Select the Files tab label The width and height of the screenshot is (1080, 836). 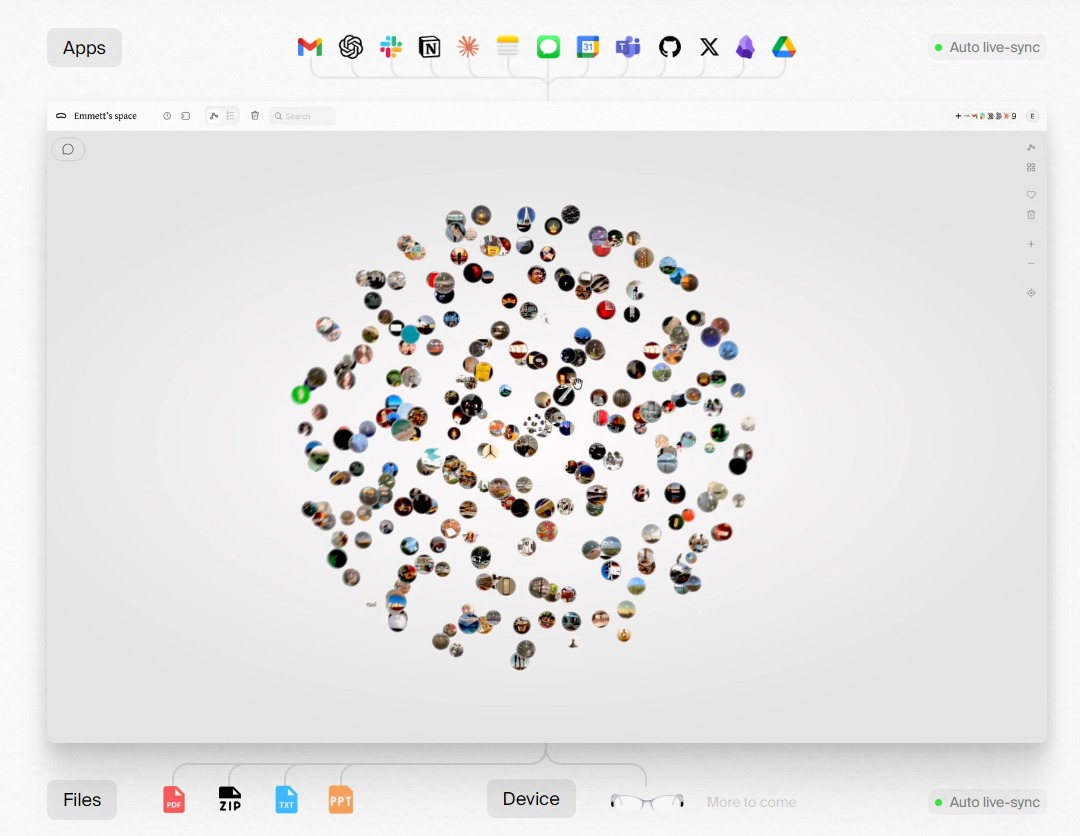[x=82, y=800]
